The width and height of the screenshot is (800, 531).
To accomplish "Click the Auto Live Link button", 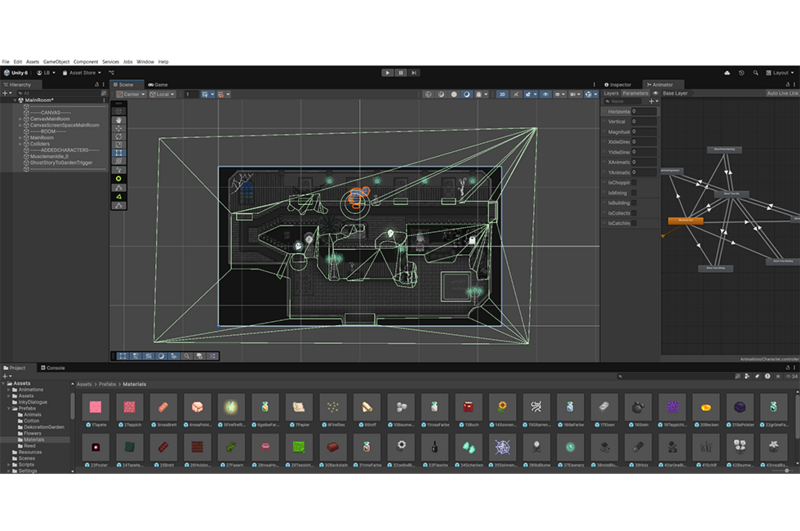I will point(781,94).
